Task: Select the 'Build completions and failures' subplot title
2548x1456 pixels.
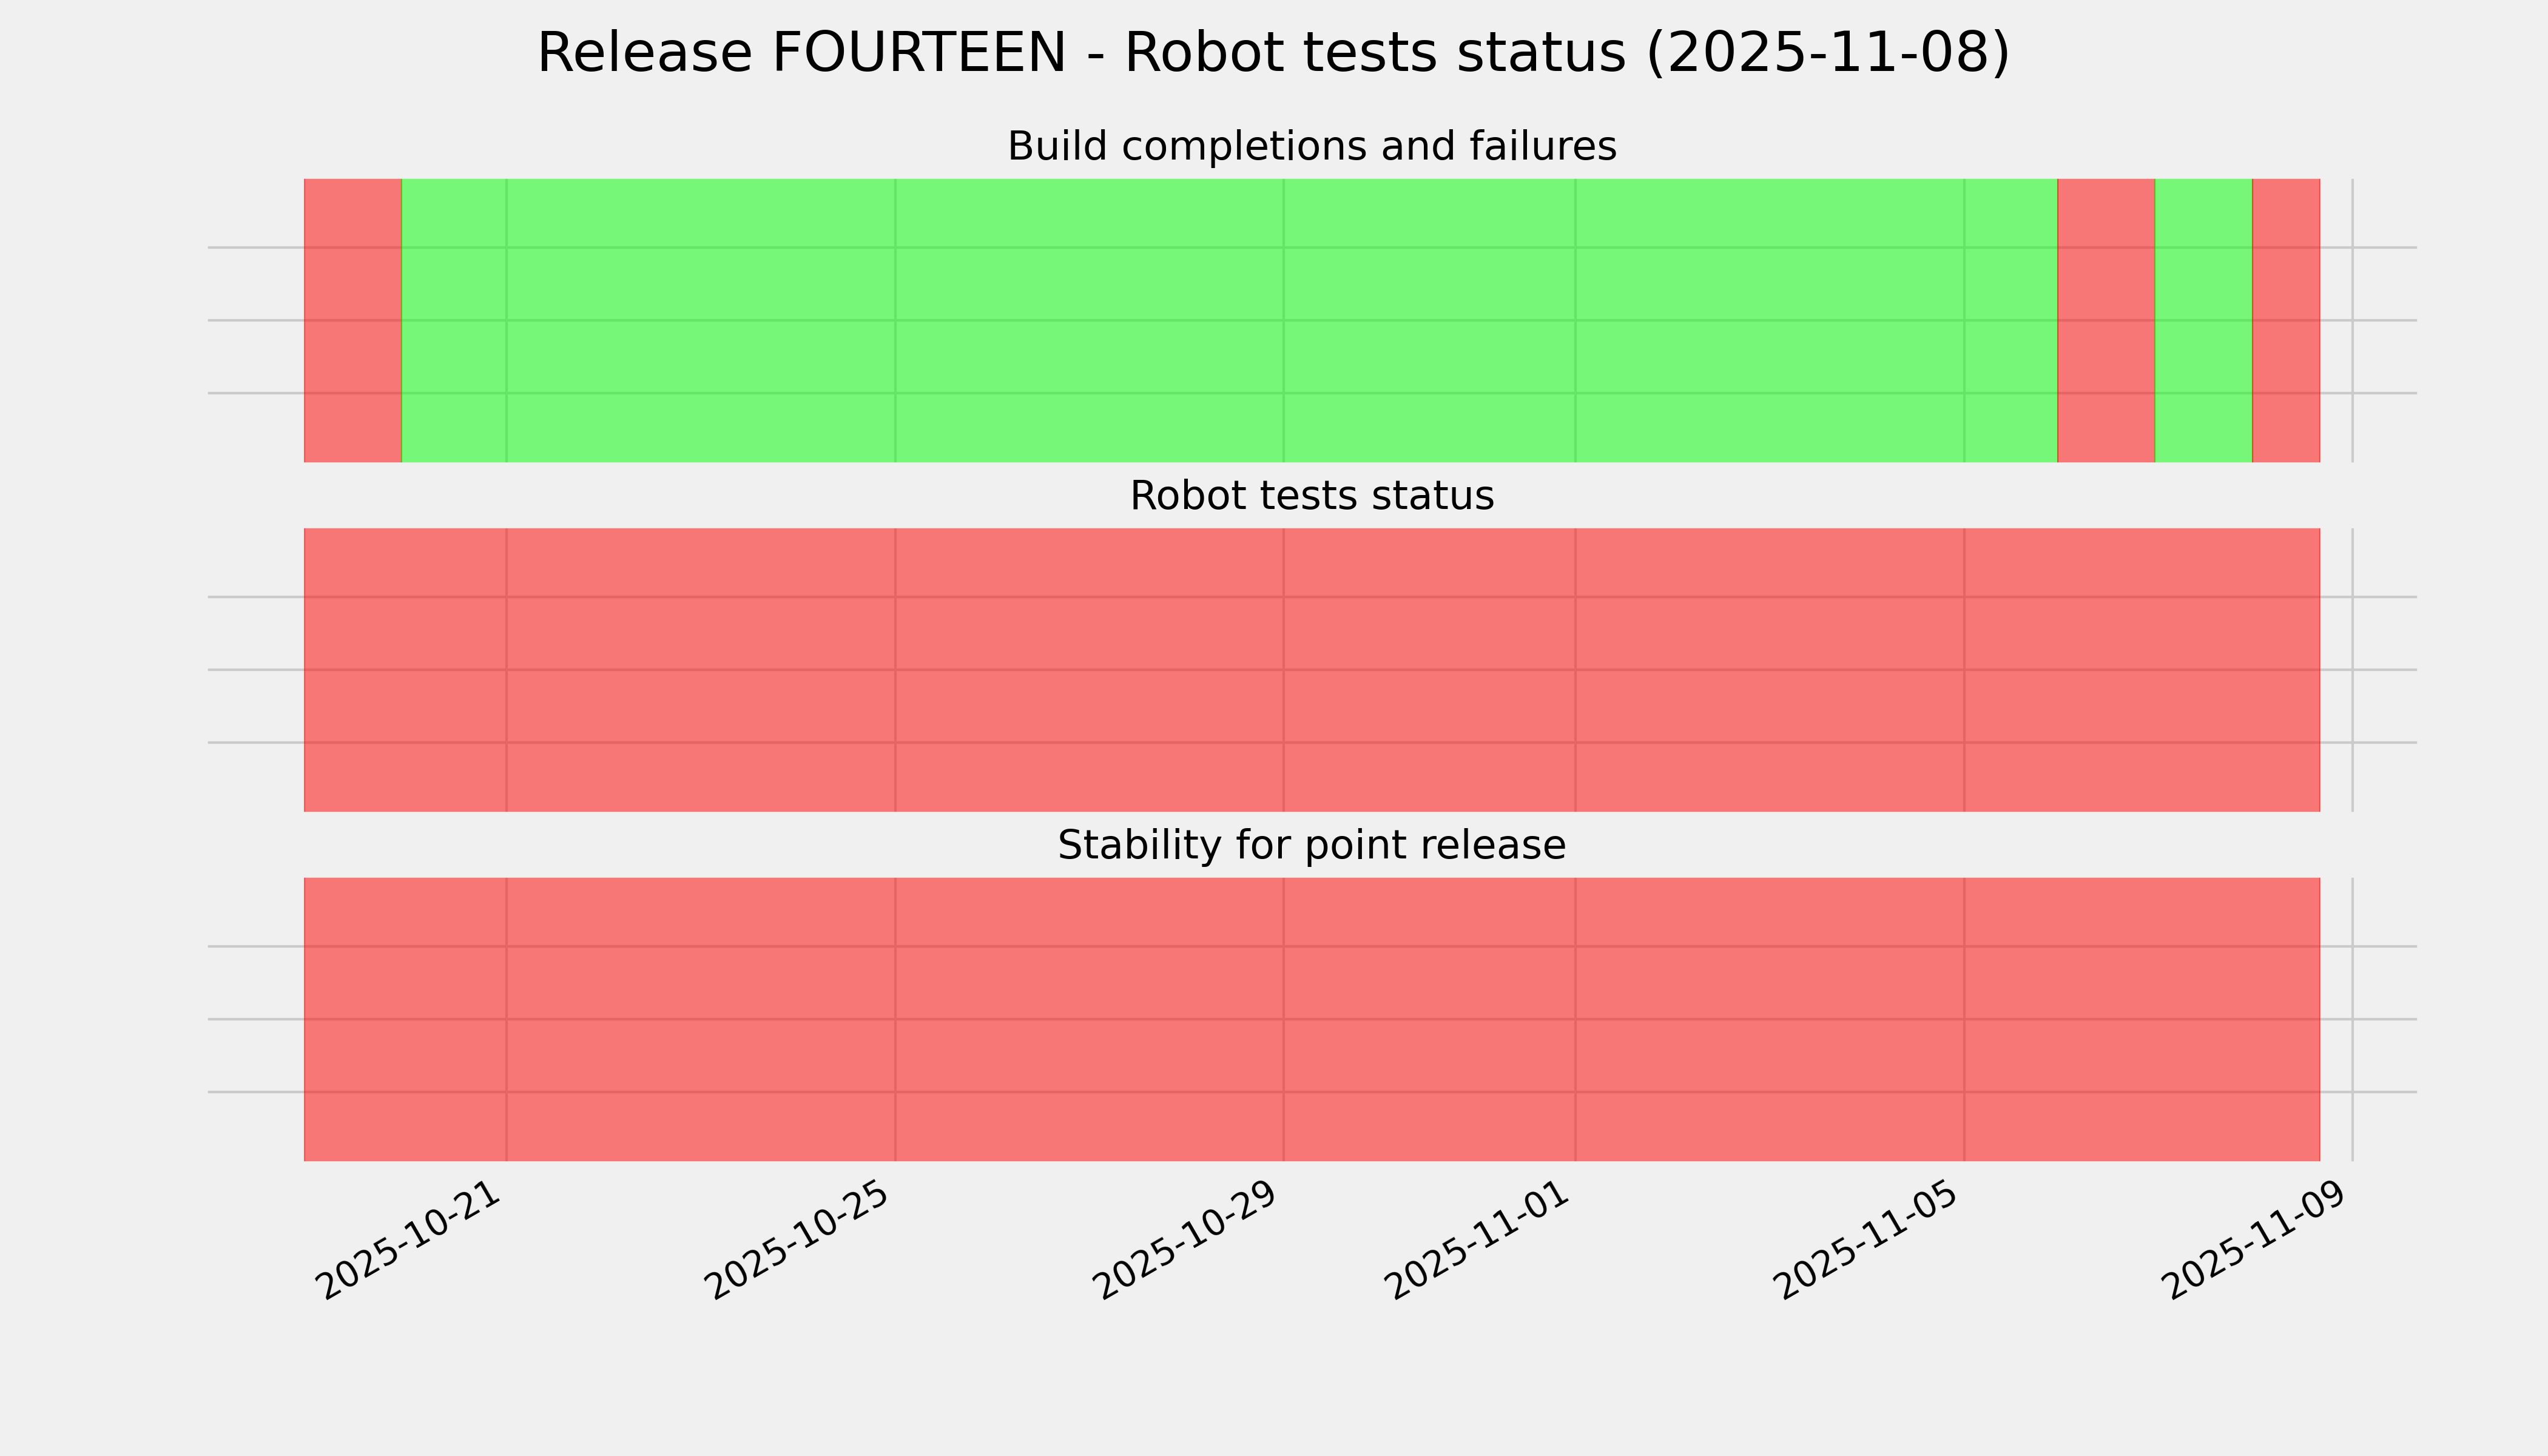Action: pos(1311,147)
